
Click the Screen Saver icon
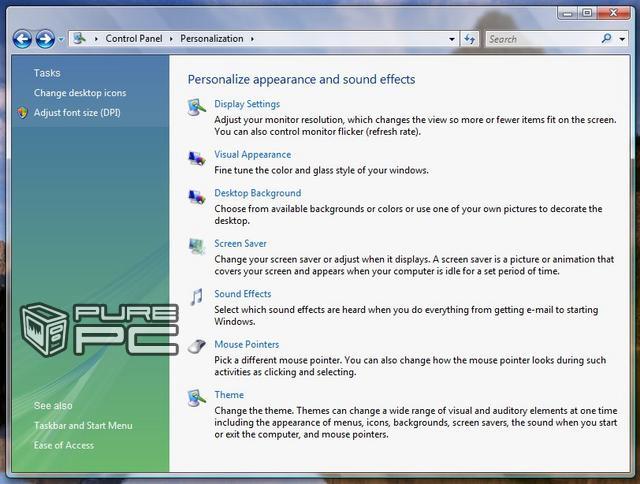[x=197, y=246]
